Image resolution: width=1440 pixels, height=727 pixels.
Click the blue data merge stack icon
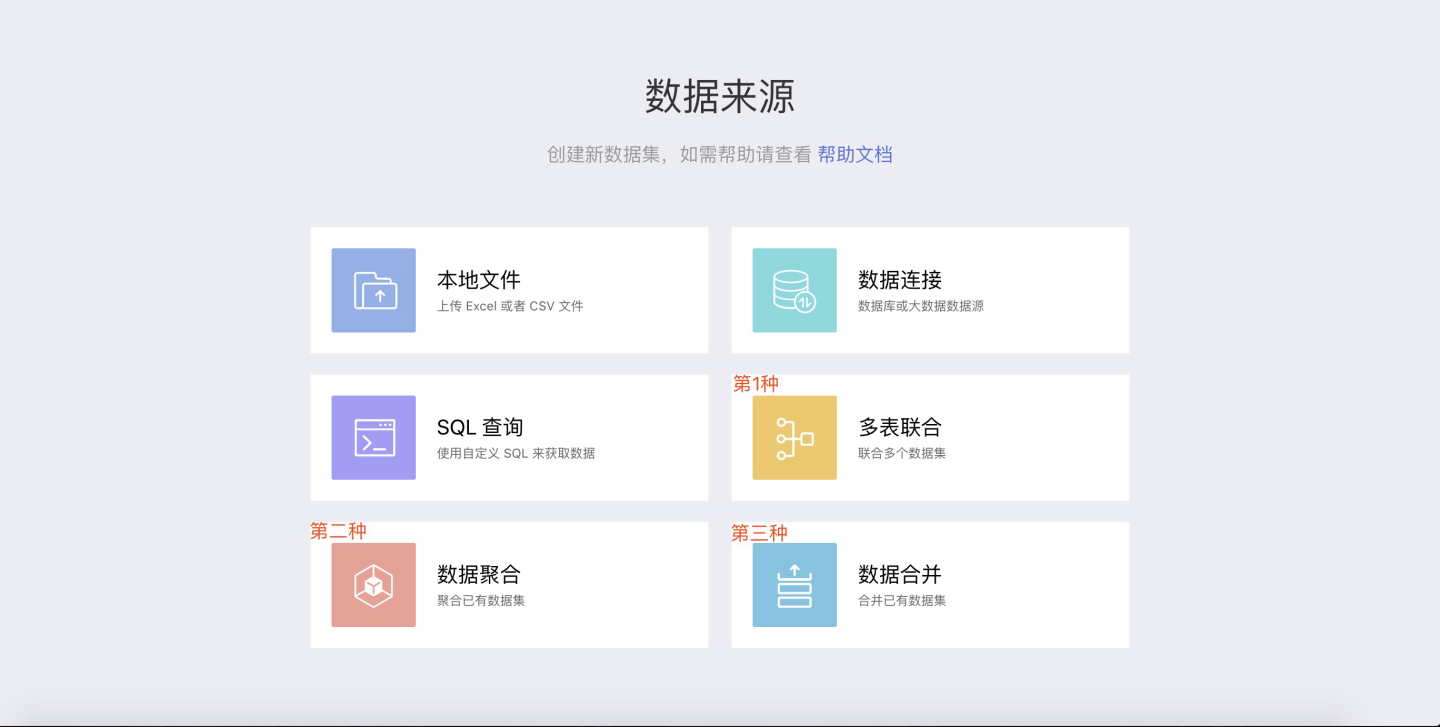794,585
